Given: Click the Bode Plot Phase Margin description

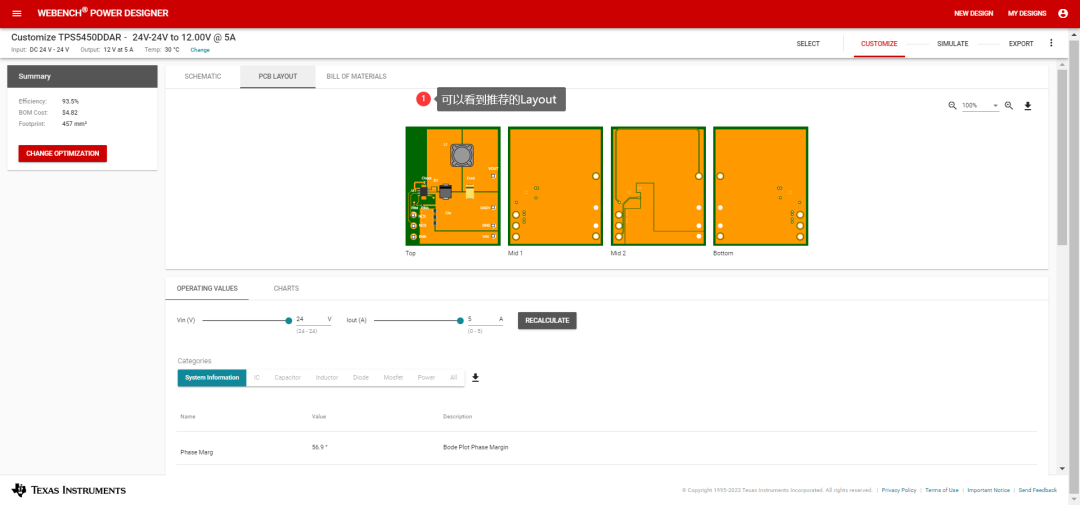Looking at the screenshot, I should 476,447.
